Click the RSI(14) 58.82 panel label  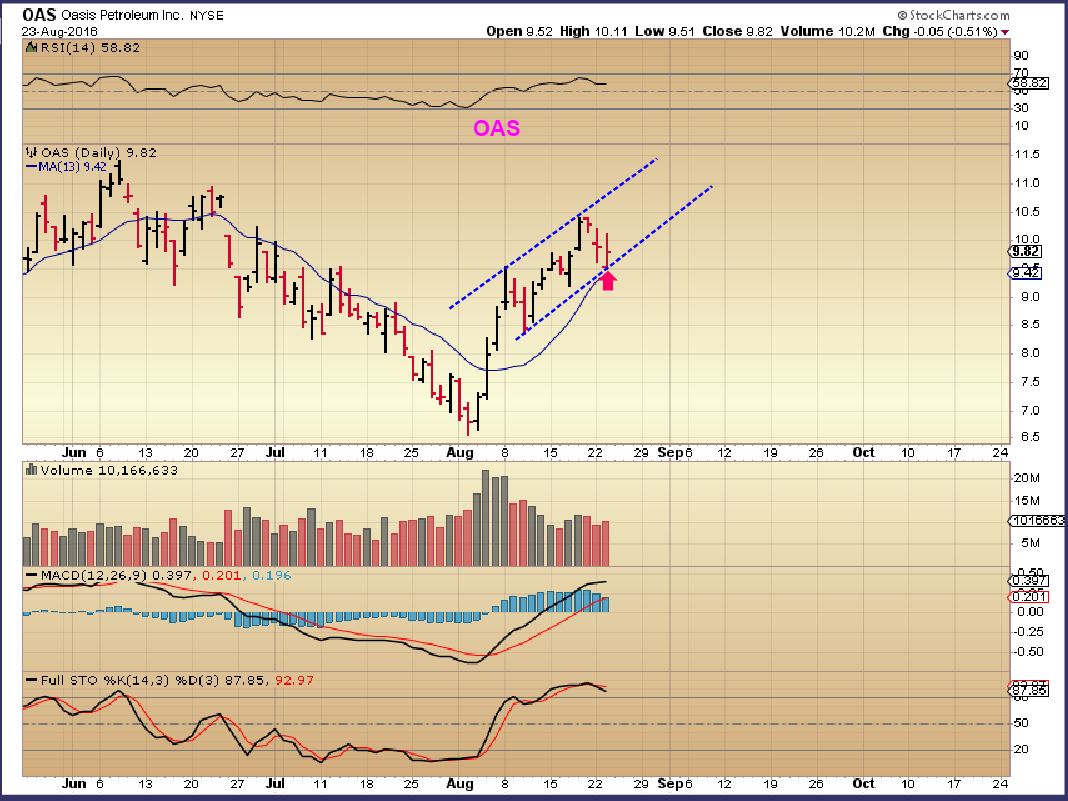90,48
